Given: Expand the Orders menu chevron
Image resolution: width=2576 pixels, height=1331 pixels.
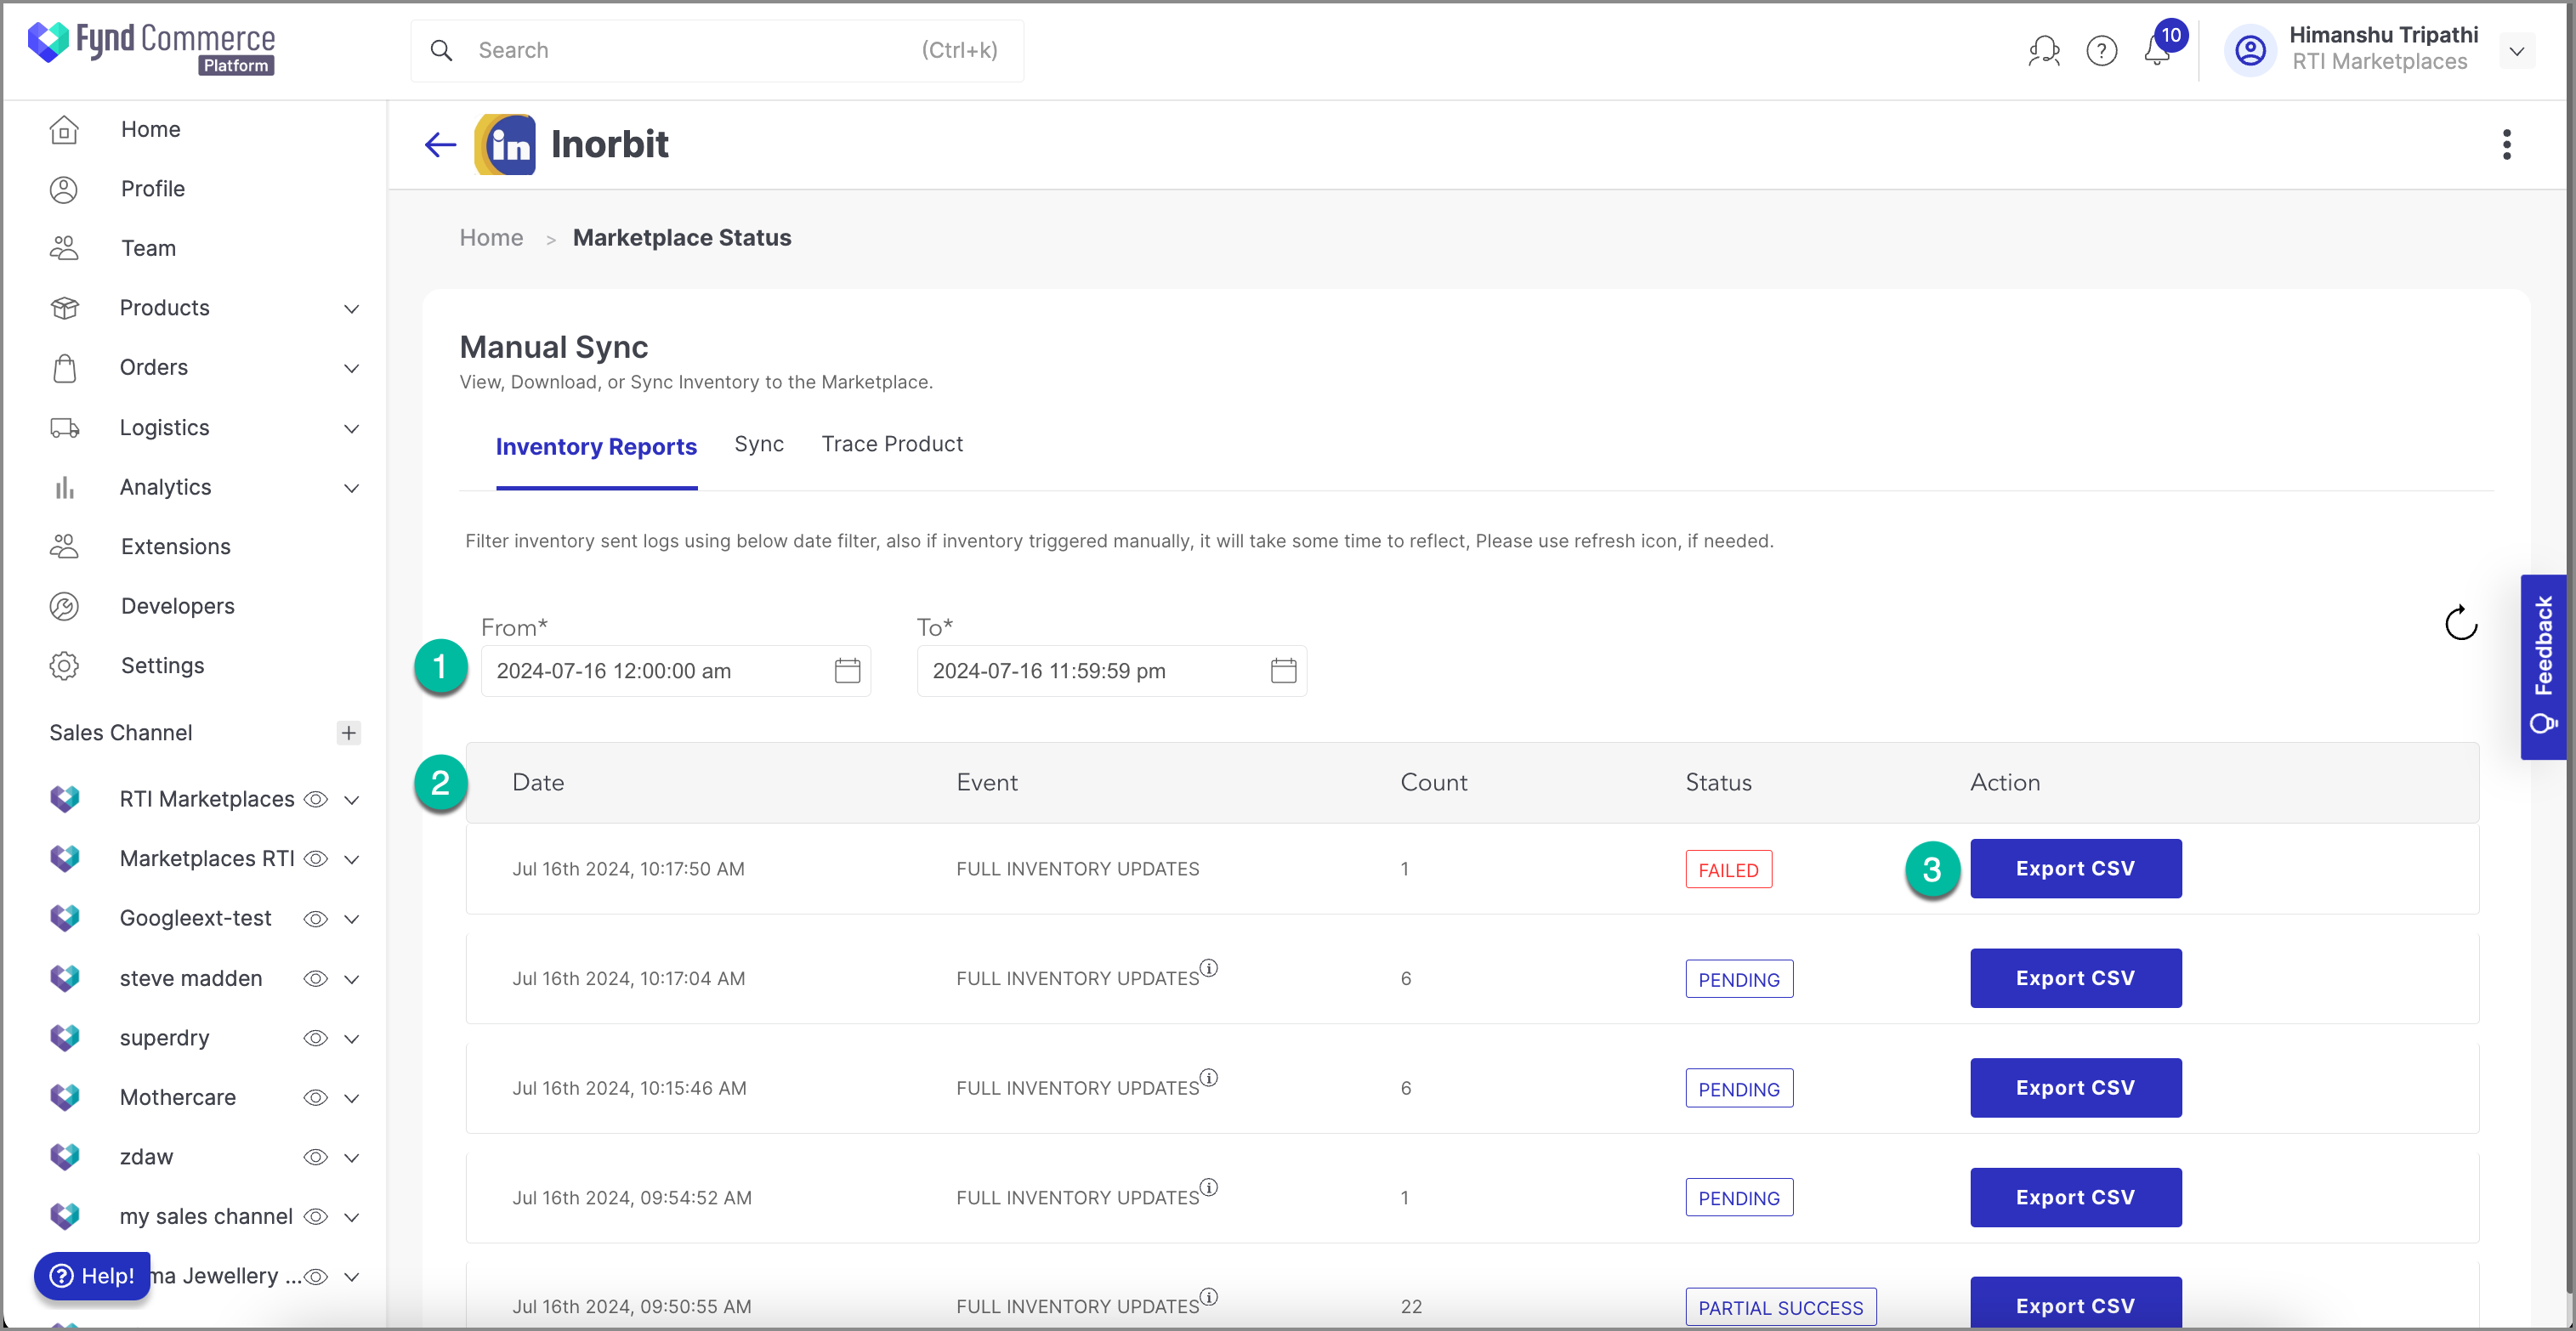Looking at the screenshot, I should coord(351,368).
